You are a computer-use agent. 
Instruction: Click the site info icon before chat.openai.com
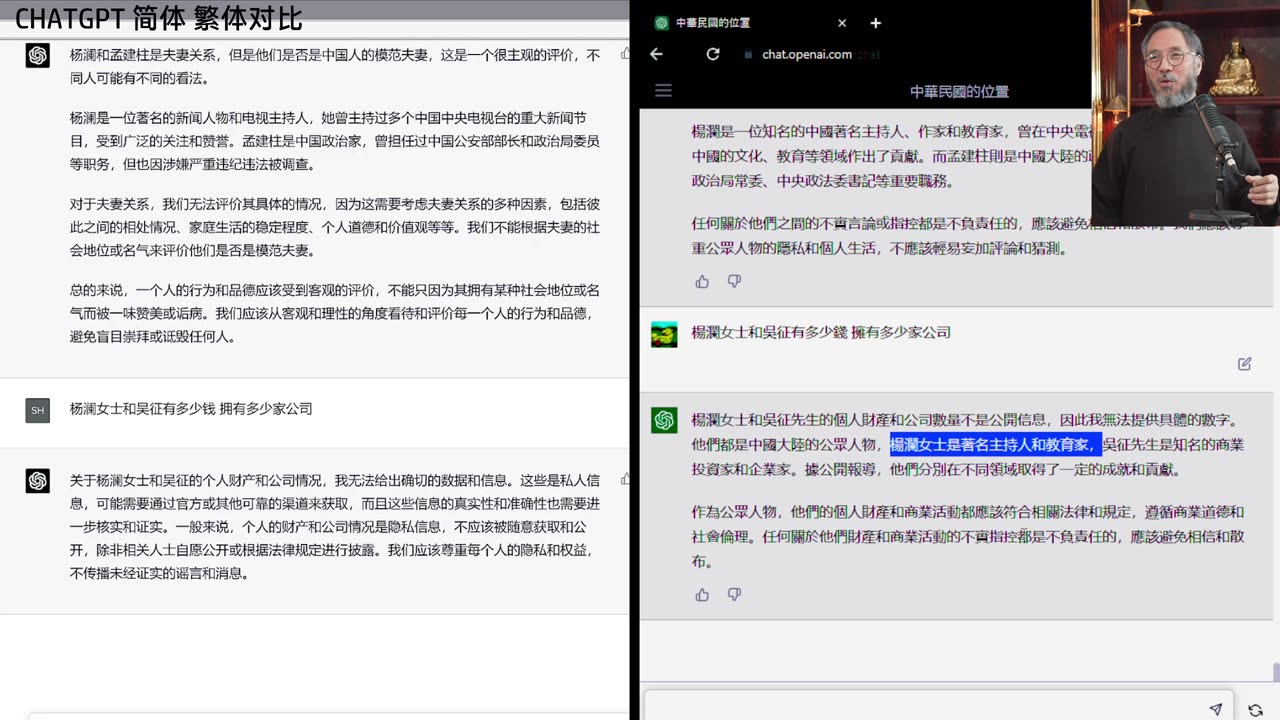point(747,55)
